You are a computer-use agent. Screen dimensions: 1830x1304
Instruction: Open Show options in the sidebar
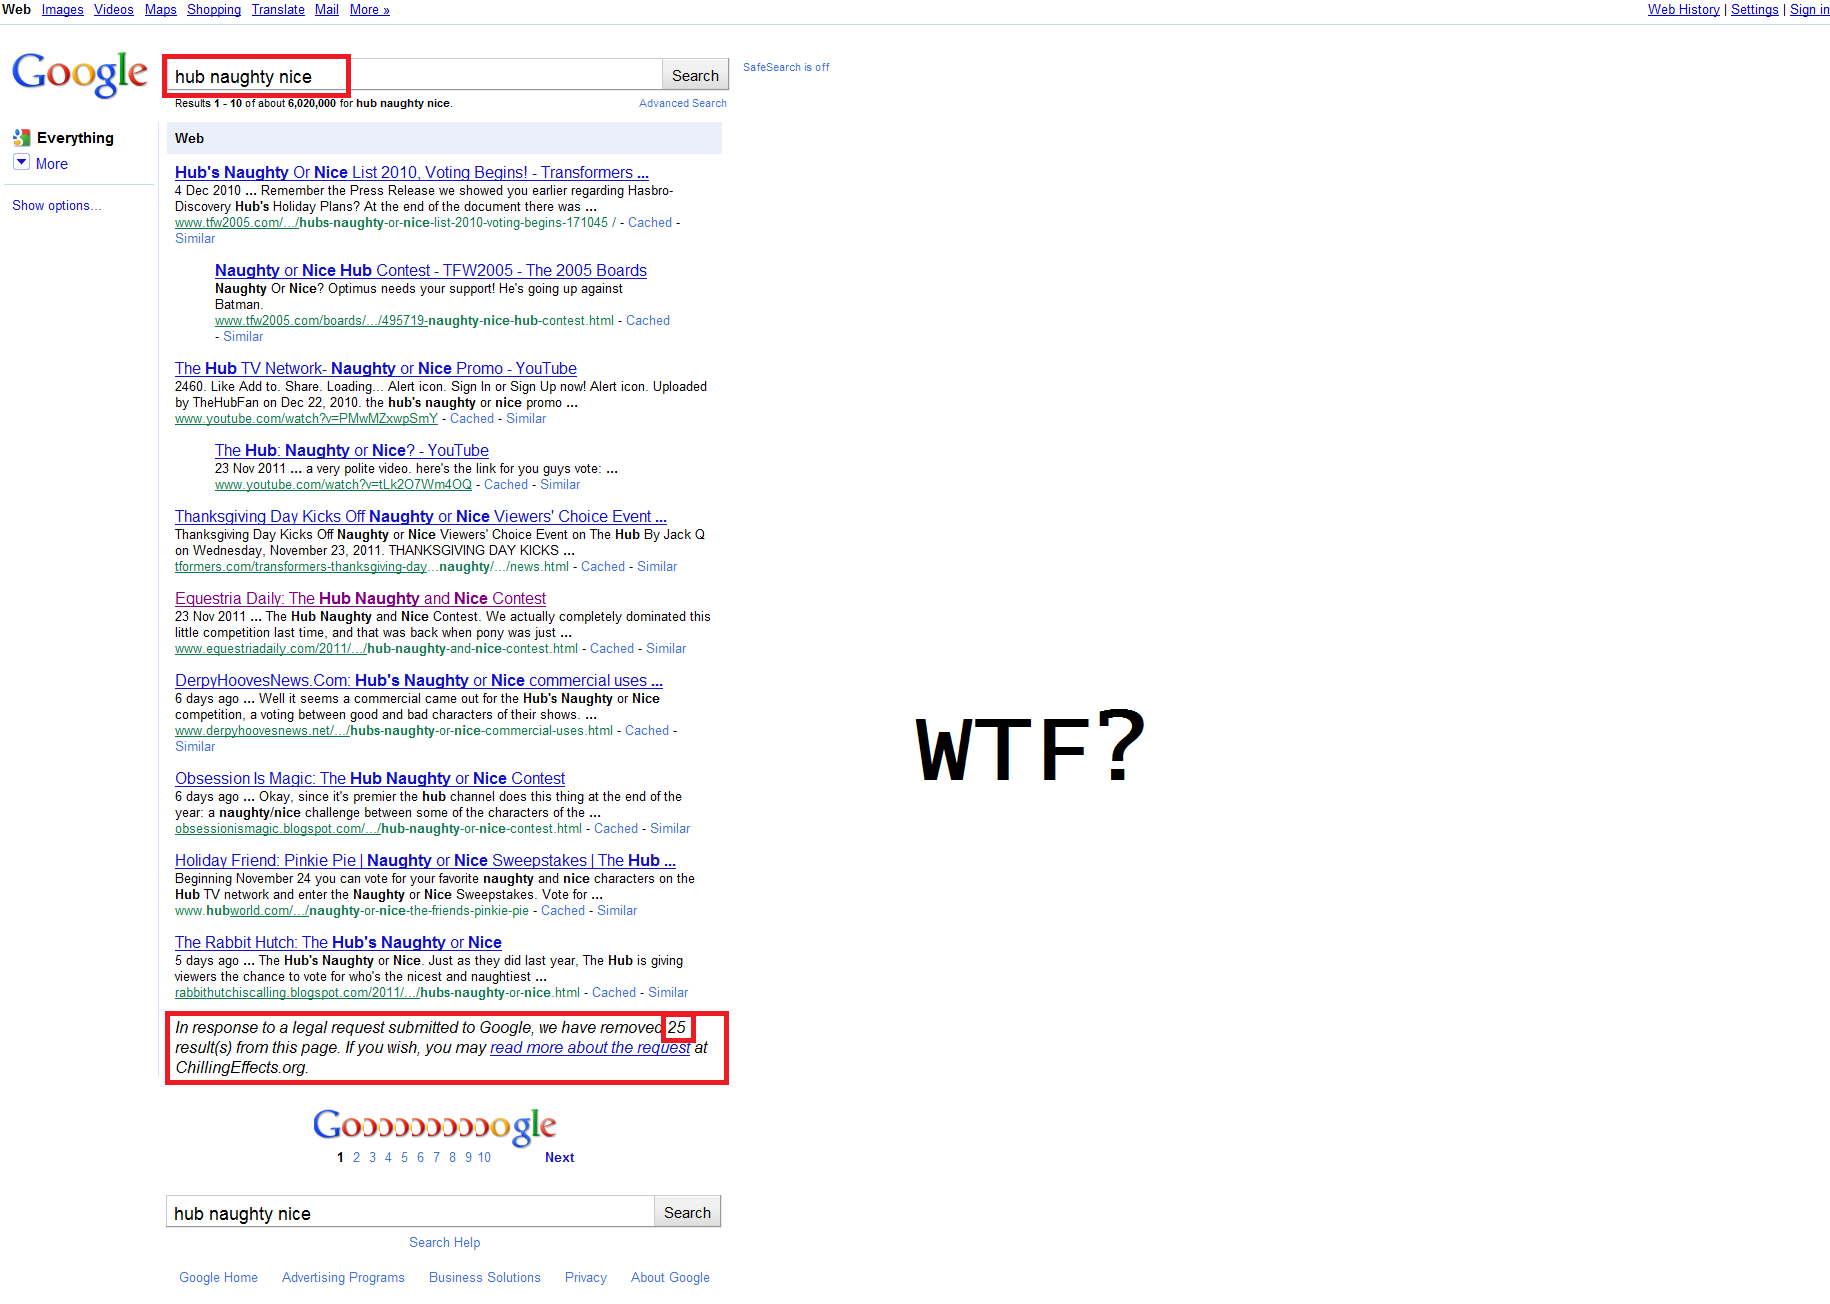(56, 206)
